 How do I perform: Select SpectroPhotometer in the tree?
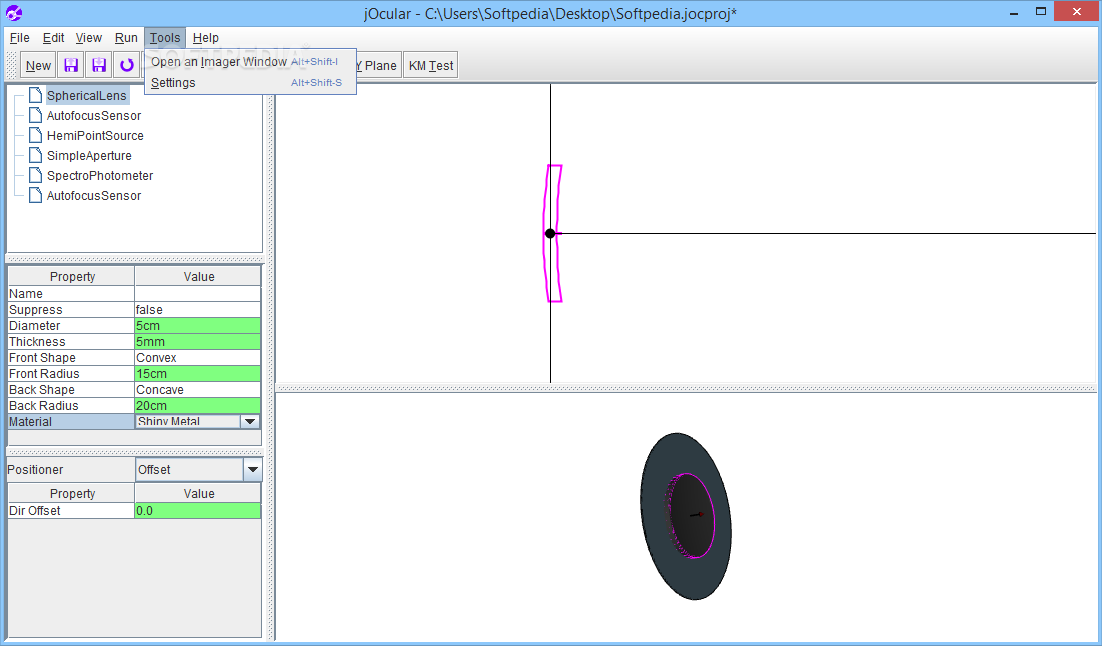tap(100, 176)
